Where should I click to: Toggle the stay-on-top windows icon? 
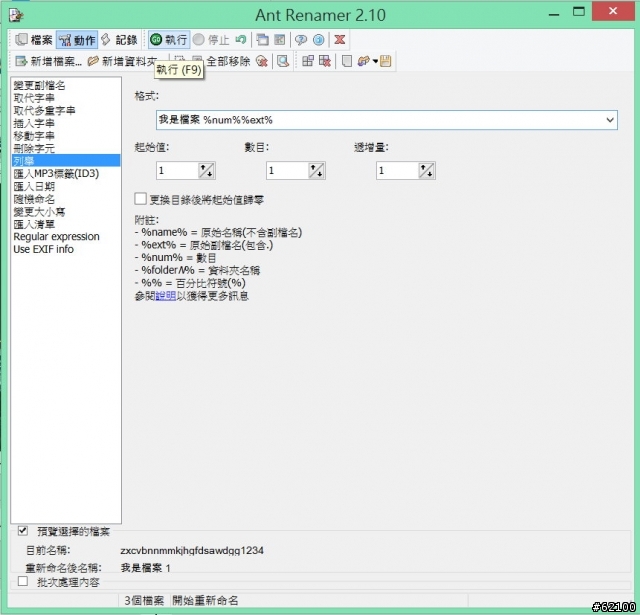click(262, 40)
